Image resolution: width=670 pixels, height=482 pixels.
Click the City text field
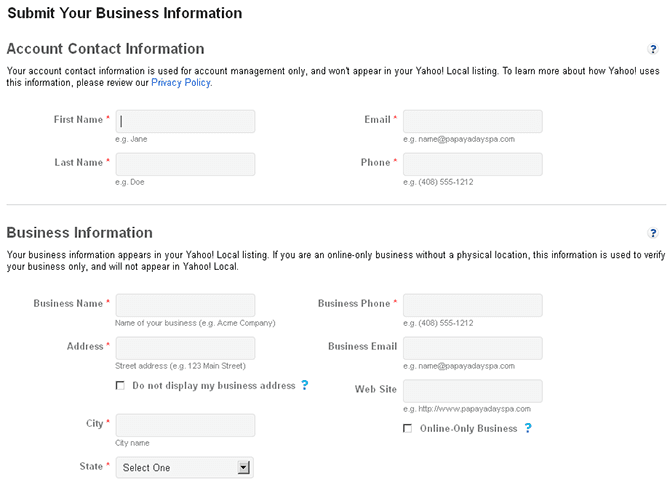186,425
